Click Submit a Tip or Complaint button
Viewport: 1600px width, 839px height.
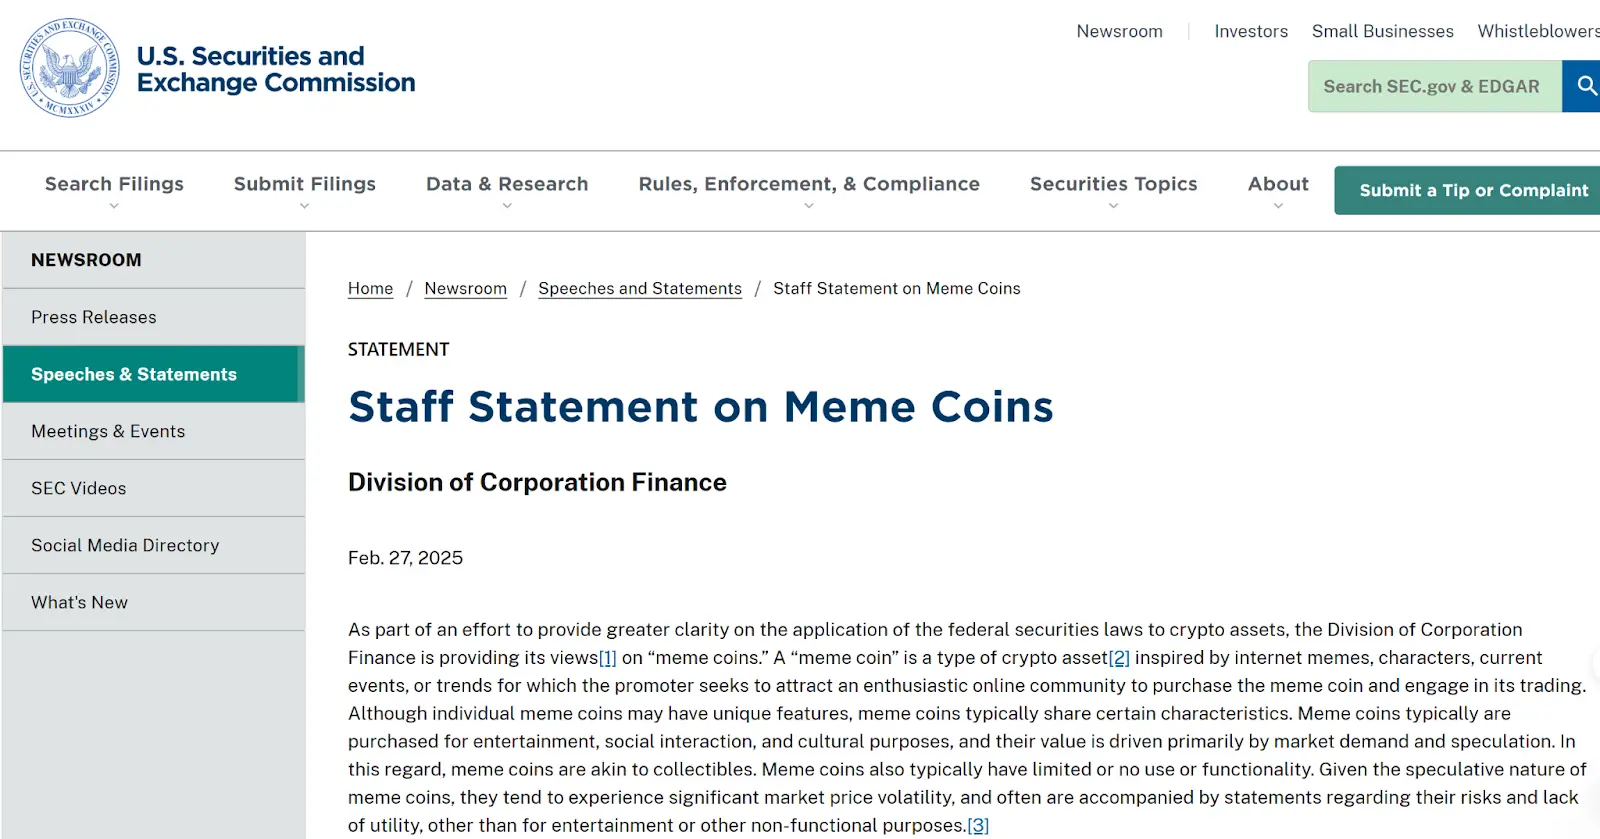[x=1467, y=190]
